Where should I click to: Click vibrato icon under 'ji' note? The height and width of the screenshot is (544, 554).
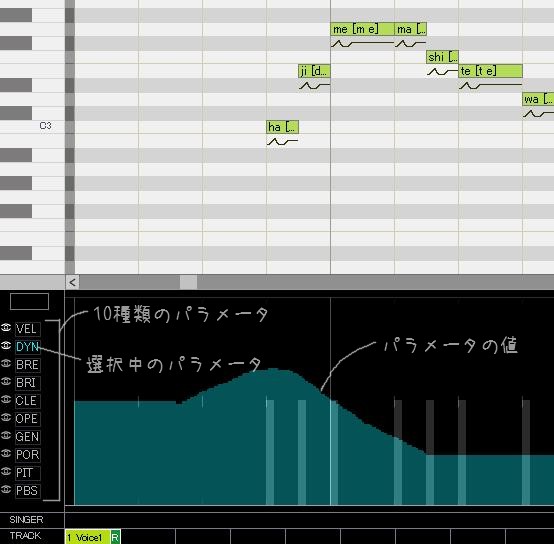pos(314,85)
